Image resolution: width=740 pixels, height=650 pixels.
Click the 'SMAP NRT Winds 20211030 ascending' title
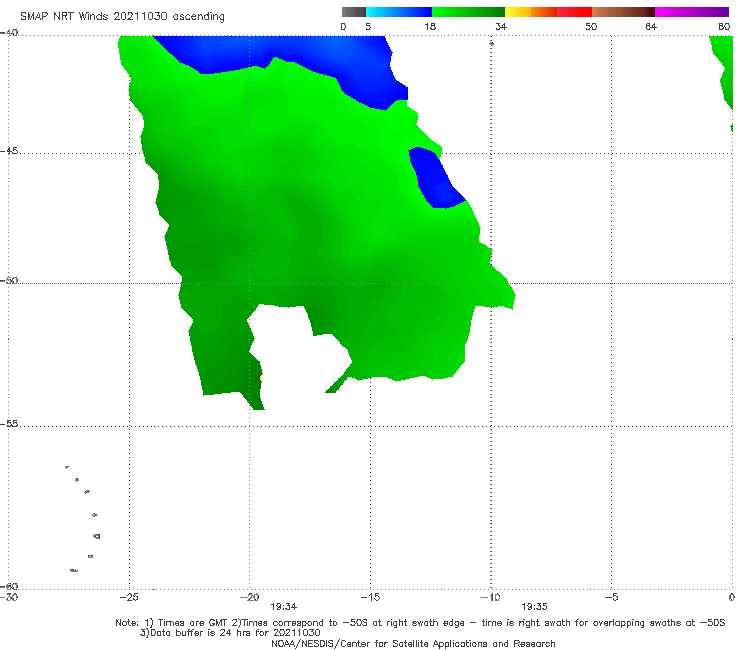pyautogui.click(x=122, y=17)
